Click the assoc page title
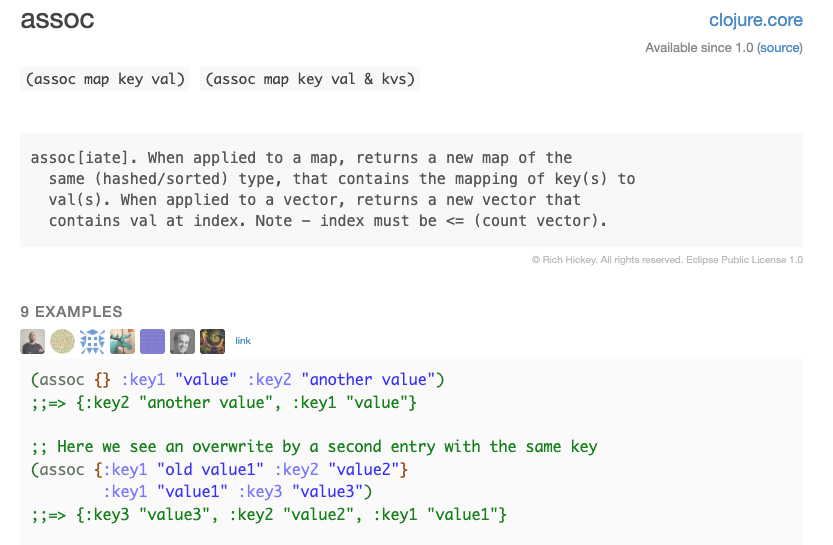The image size is (833, 545). click(x=58, y=20)
